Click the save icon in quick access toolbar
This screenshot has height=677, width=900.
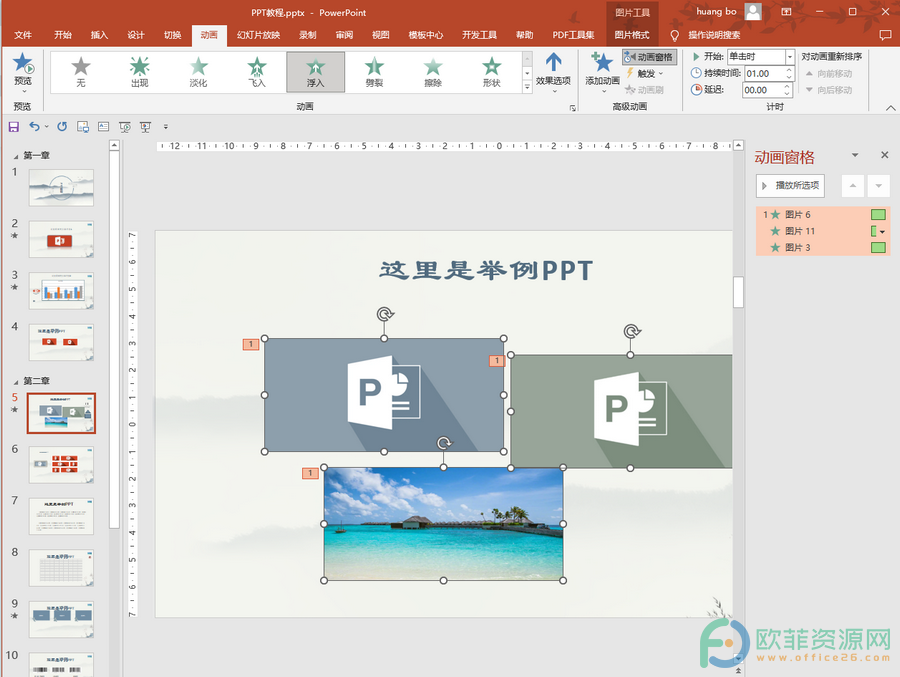(x=14, y=127)
